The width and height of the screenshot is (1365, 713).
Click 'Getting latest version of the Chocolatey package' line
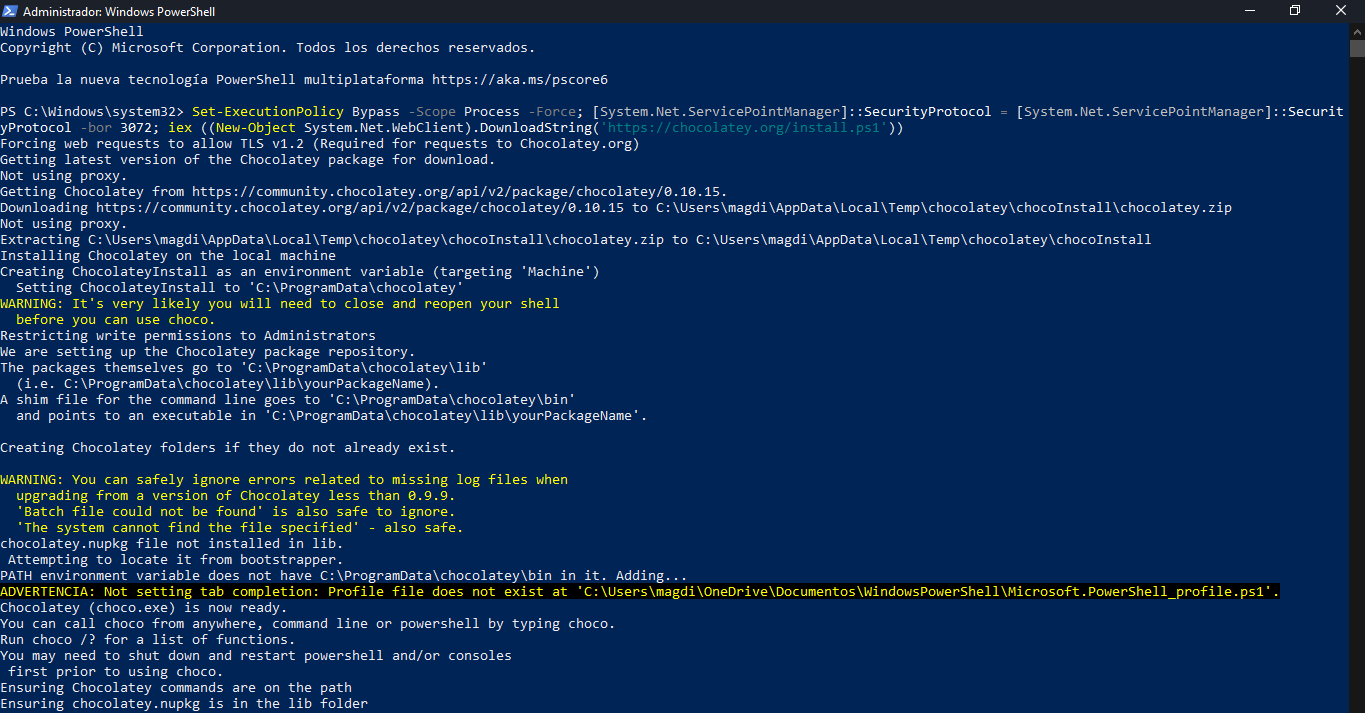pos(248,160)
